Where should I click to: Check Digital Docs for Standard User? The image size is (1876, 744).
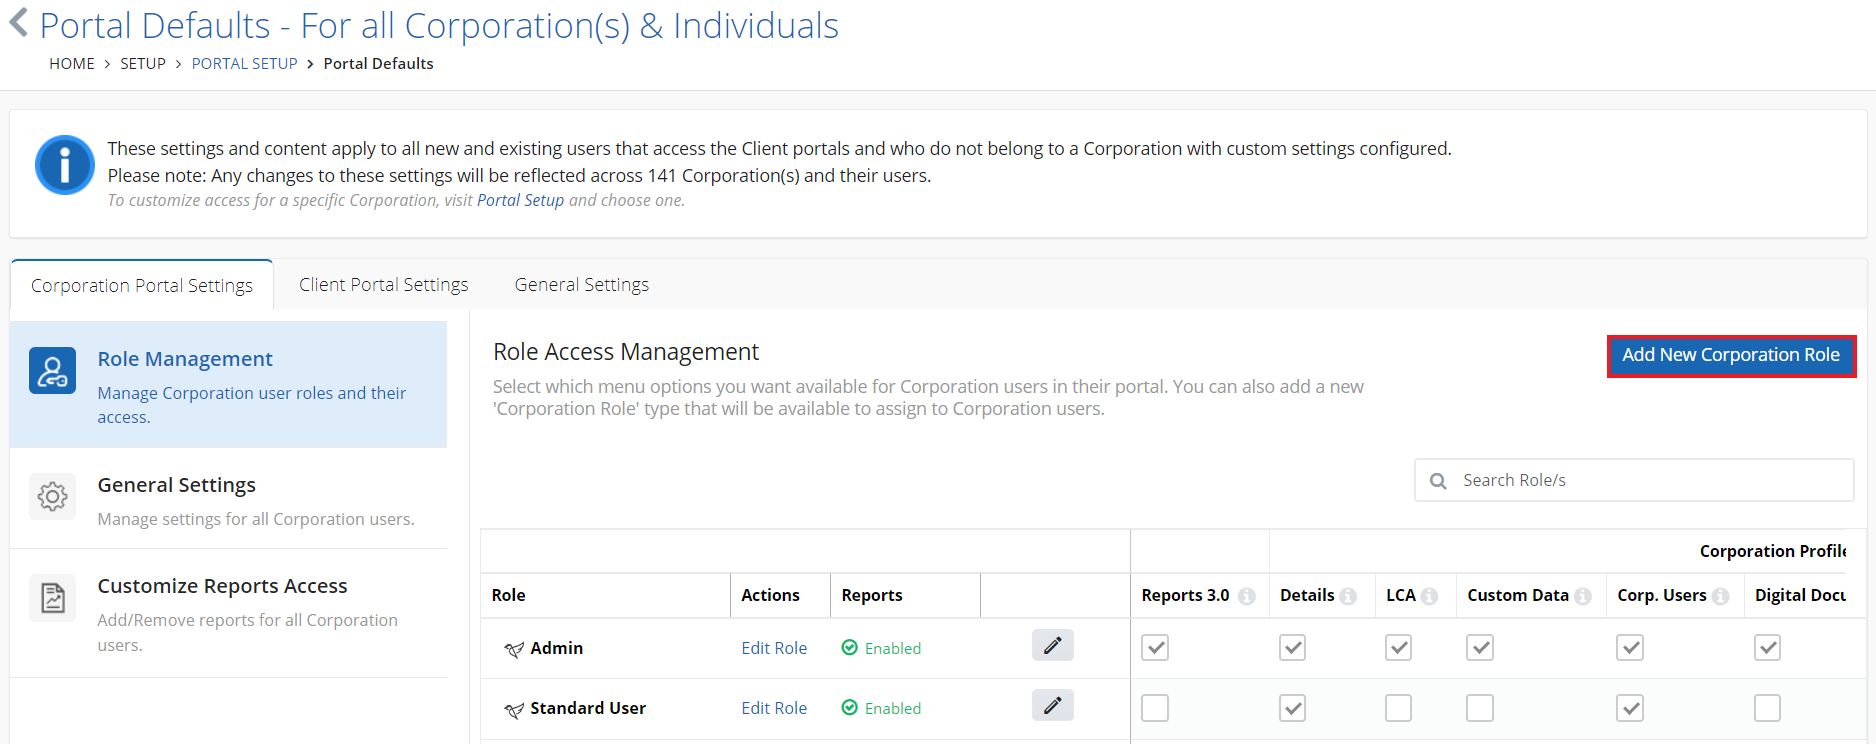(1768, 708)
